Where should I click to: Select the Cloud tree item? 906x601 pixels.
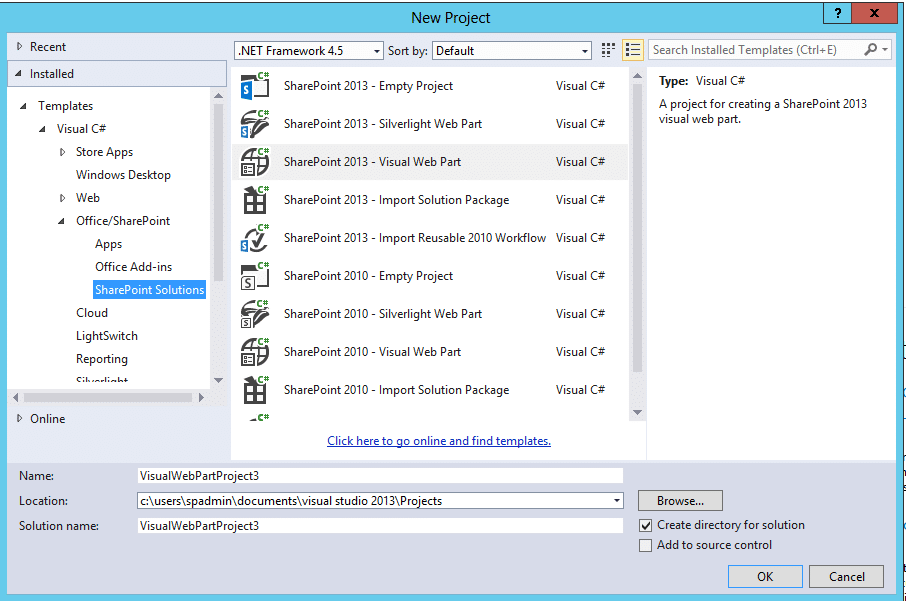[92, 313]
